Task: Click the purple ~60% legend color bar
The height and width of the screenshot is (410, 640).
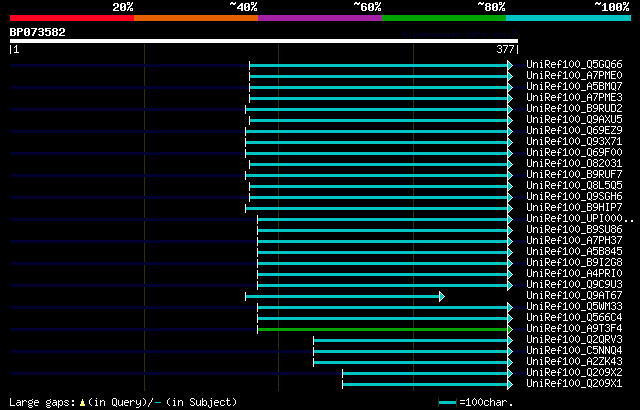Action: pos(320,18)
